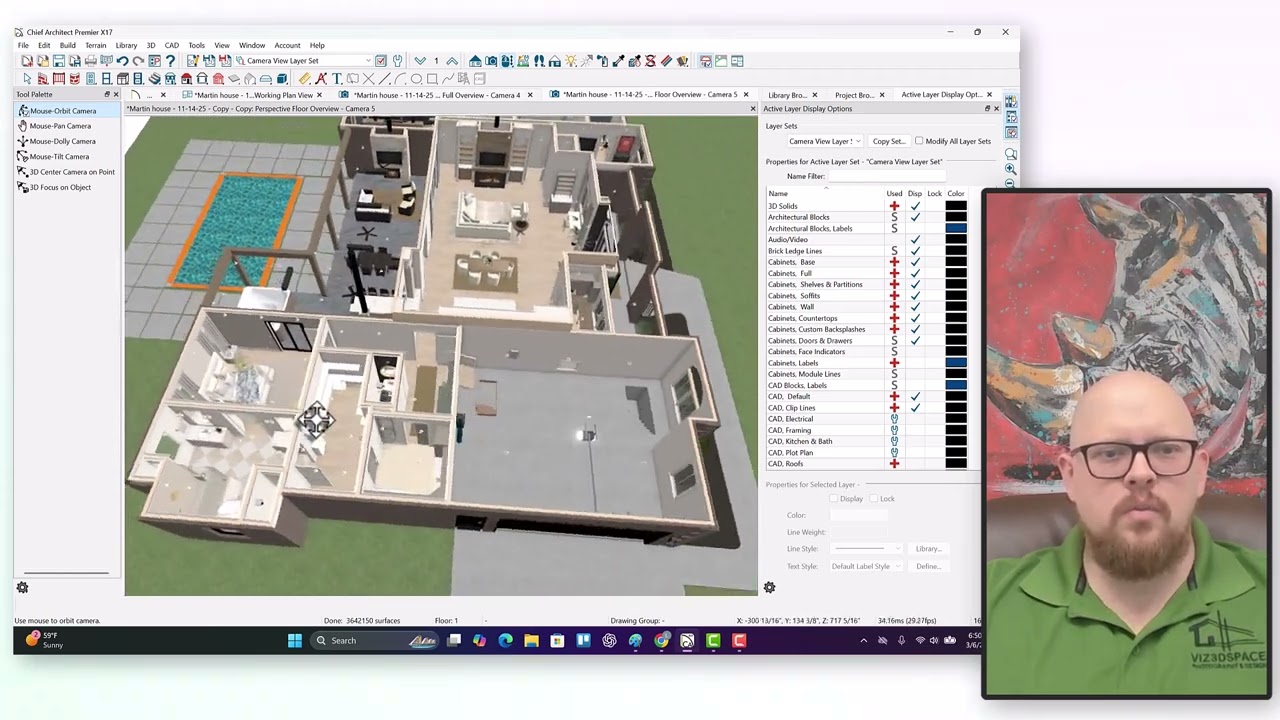The width and height of the screenshot is (1280, 720).
Task: Click the Preferences wrench icon
Action: coord(397,61)
